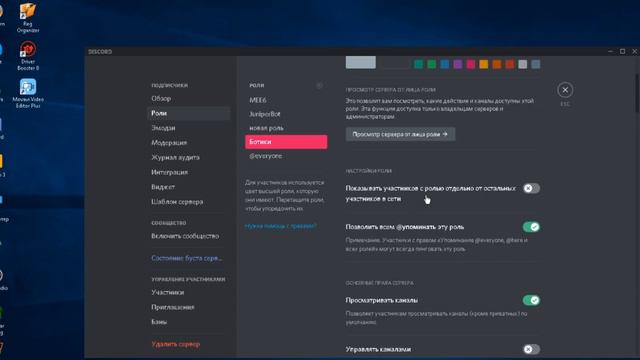
Task: Open the Нужна помощь с правами link
Action: coord(280,226)
